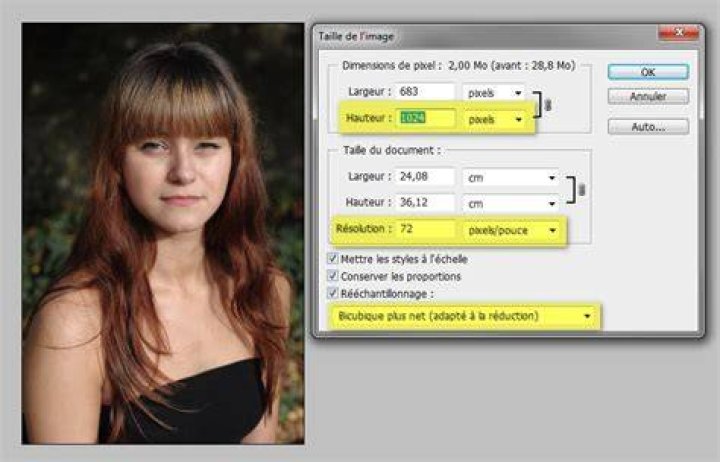Click the pixel Largeur field showing 683

[x=426, y=91]
